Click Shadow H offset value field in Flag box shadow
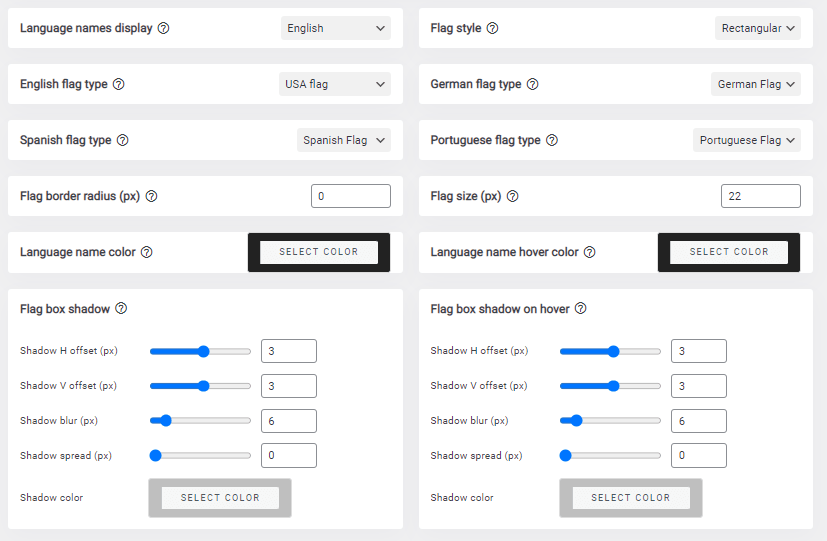827x541 pixels. click(289, 351)
